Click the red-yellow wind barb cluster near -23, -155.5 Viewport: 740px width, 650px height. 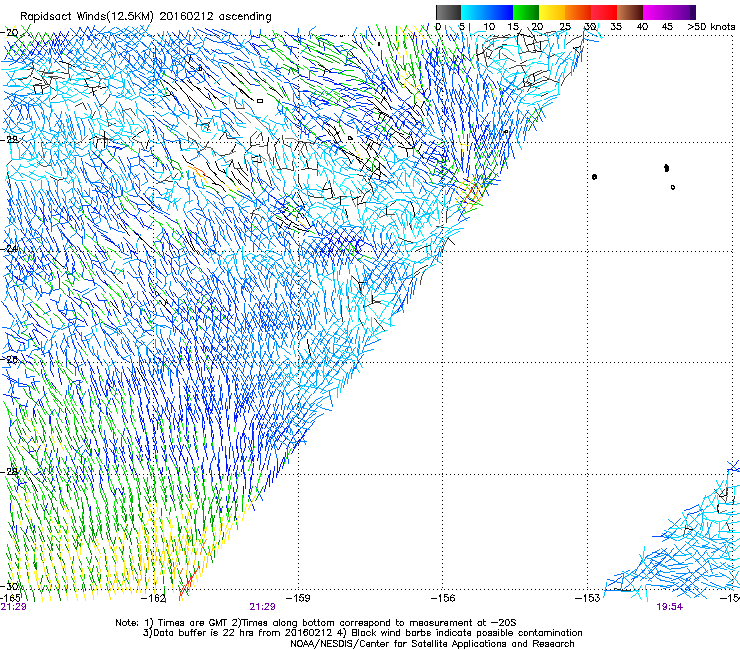click(471, 193)
